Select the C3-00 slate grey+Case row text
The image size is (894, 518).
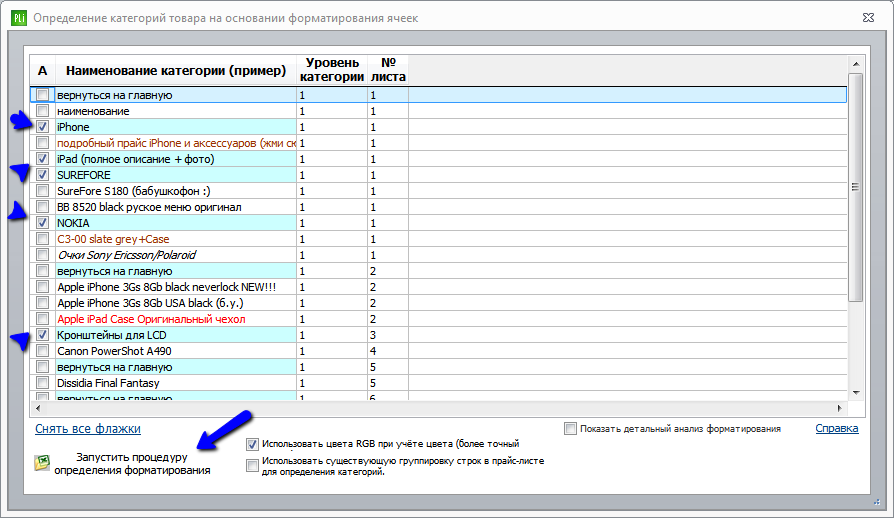pos(113,239)
